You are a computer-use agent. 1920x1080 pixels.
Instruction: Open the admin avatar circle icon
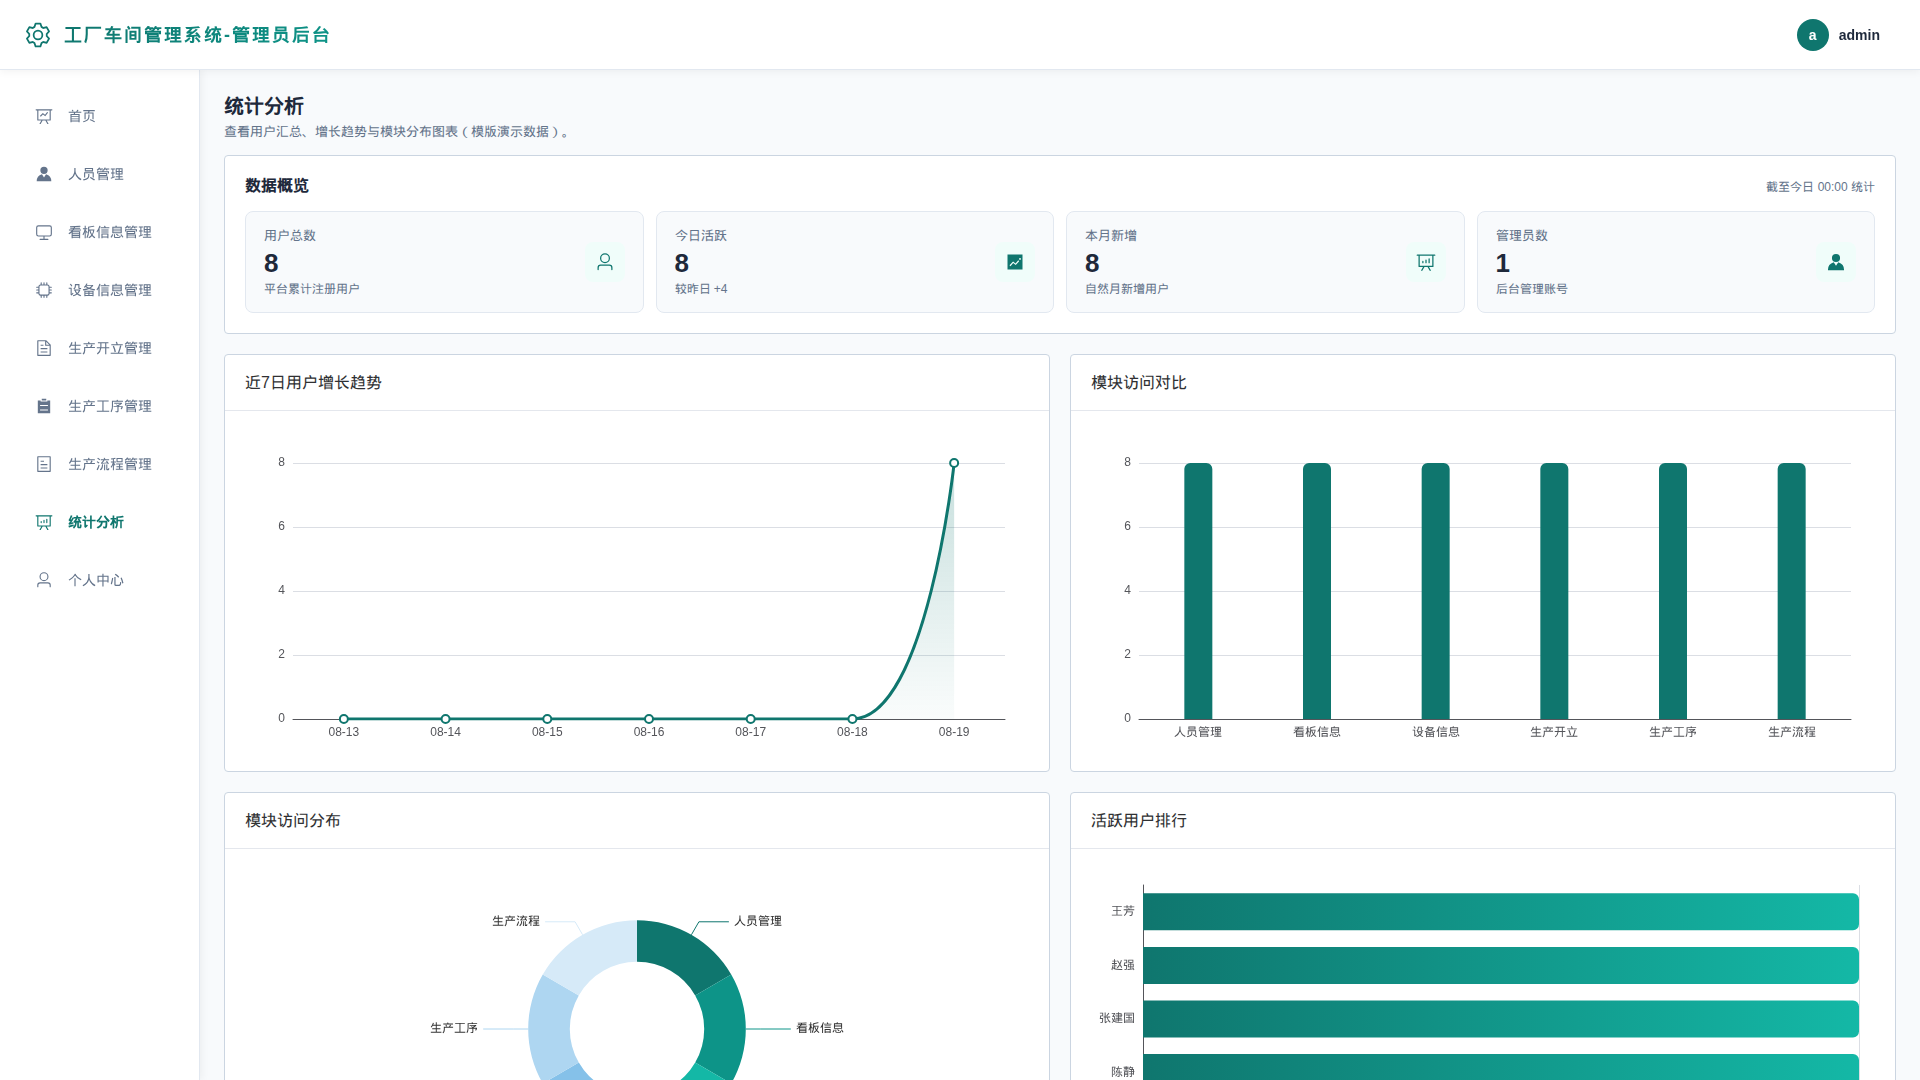tap(1812, 35)
